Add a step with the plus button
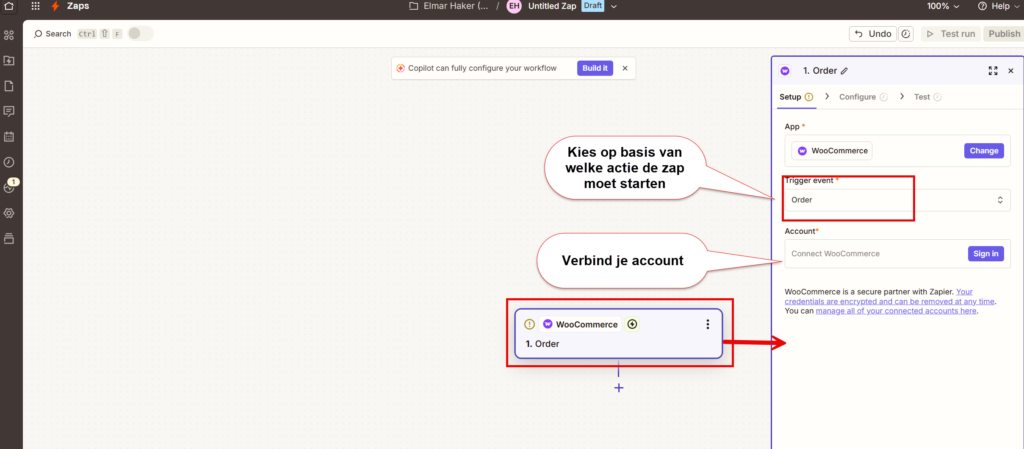This screenshot has width=1024, height=449. [x=619, y=388]
